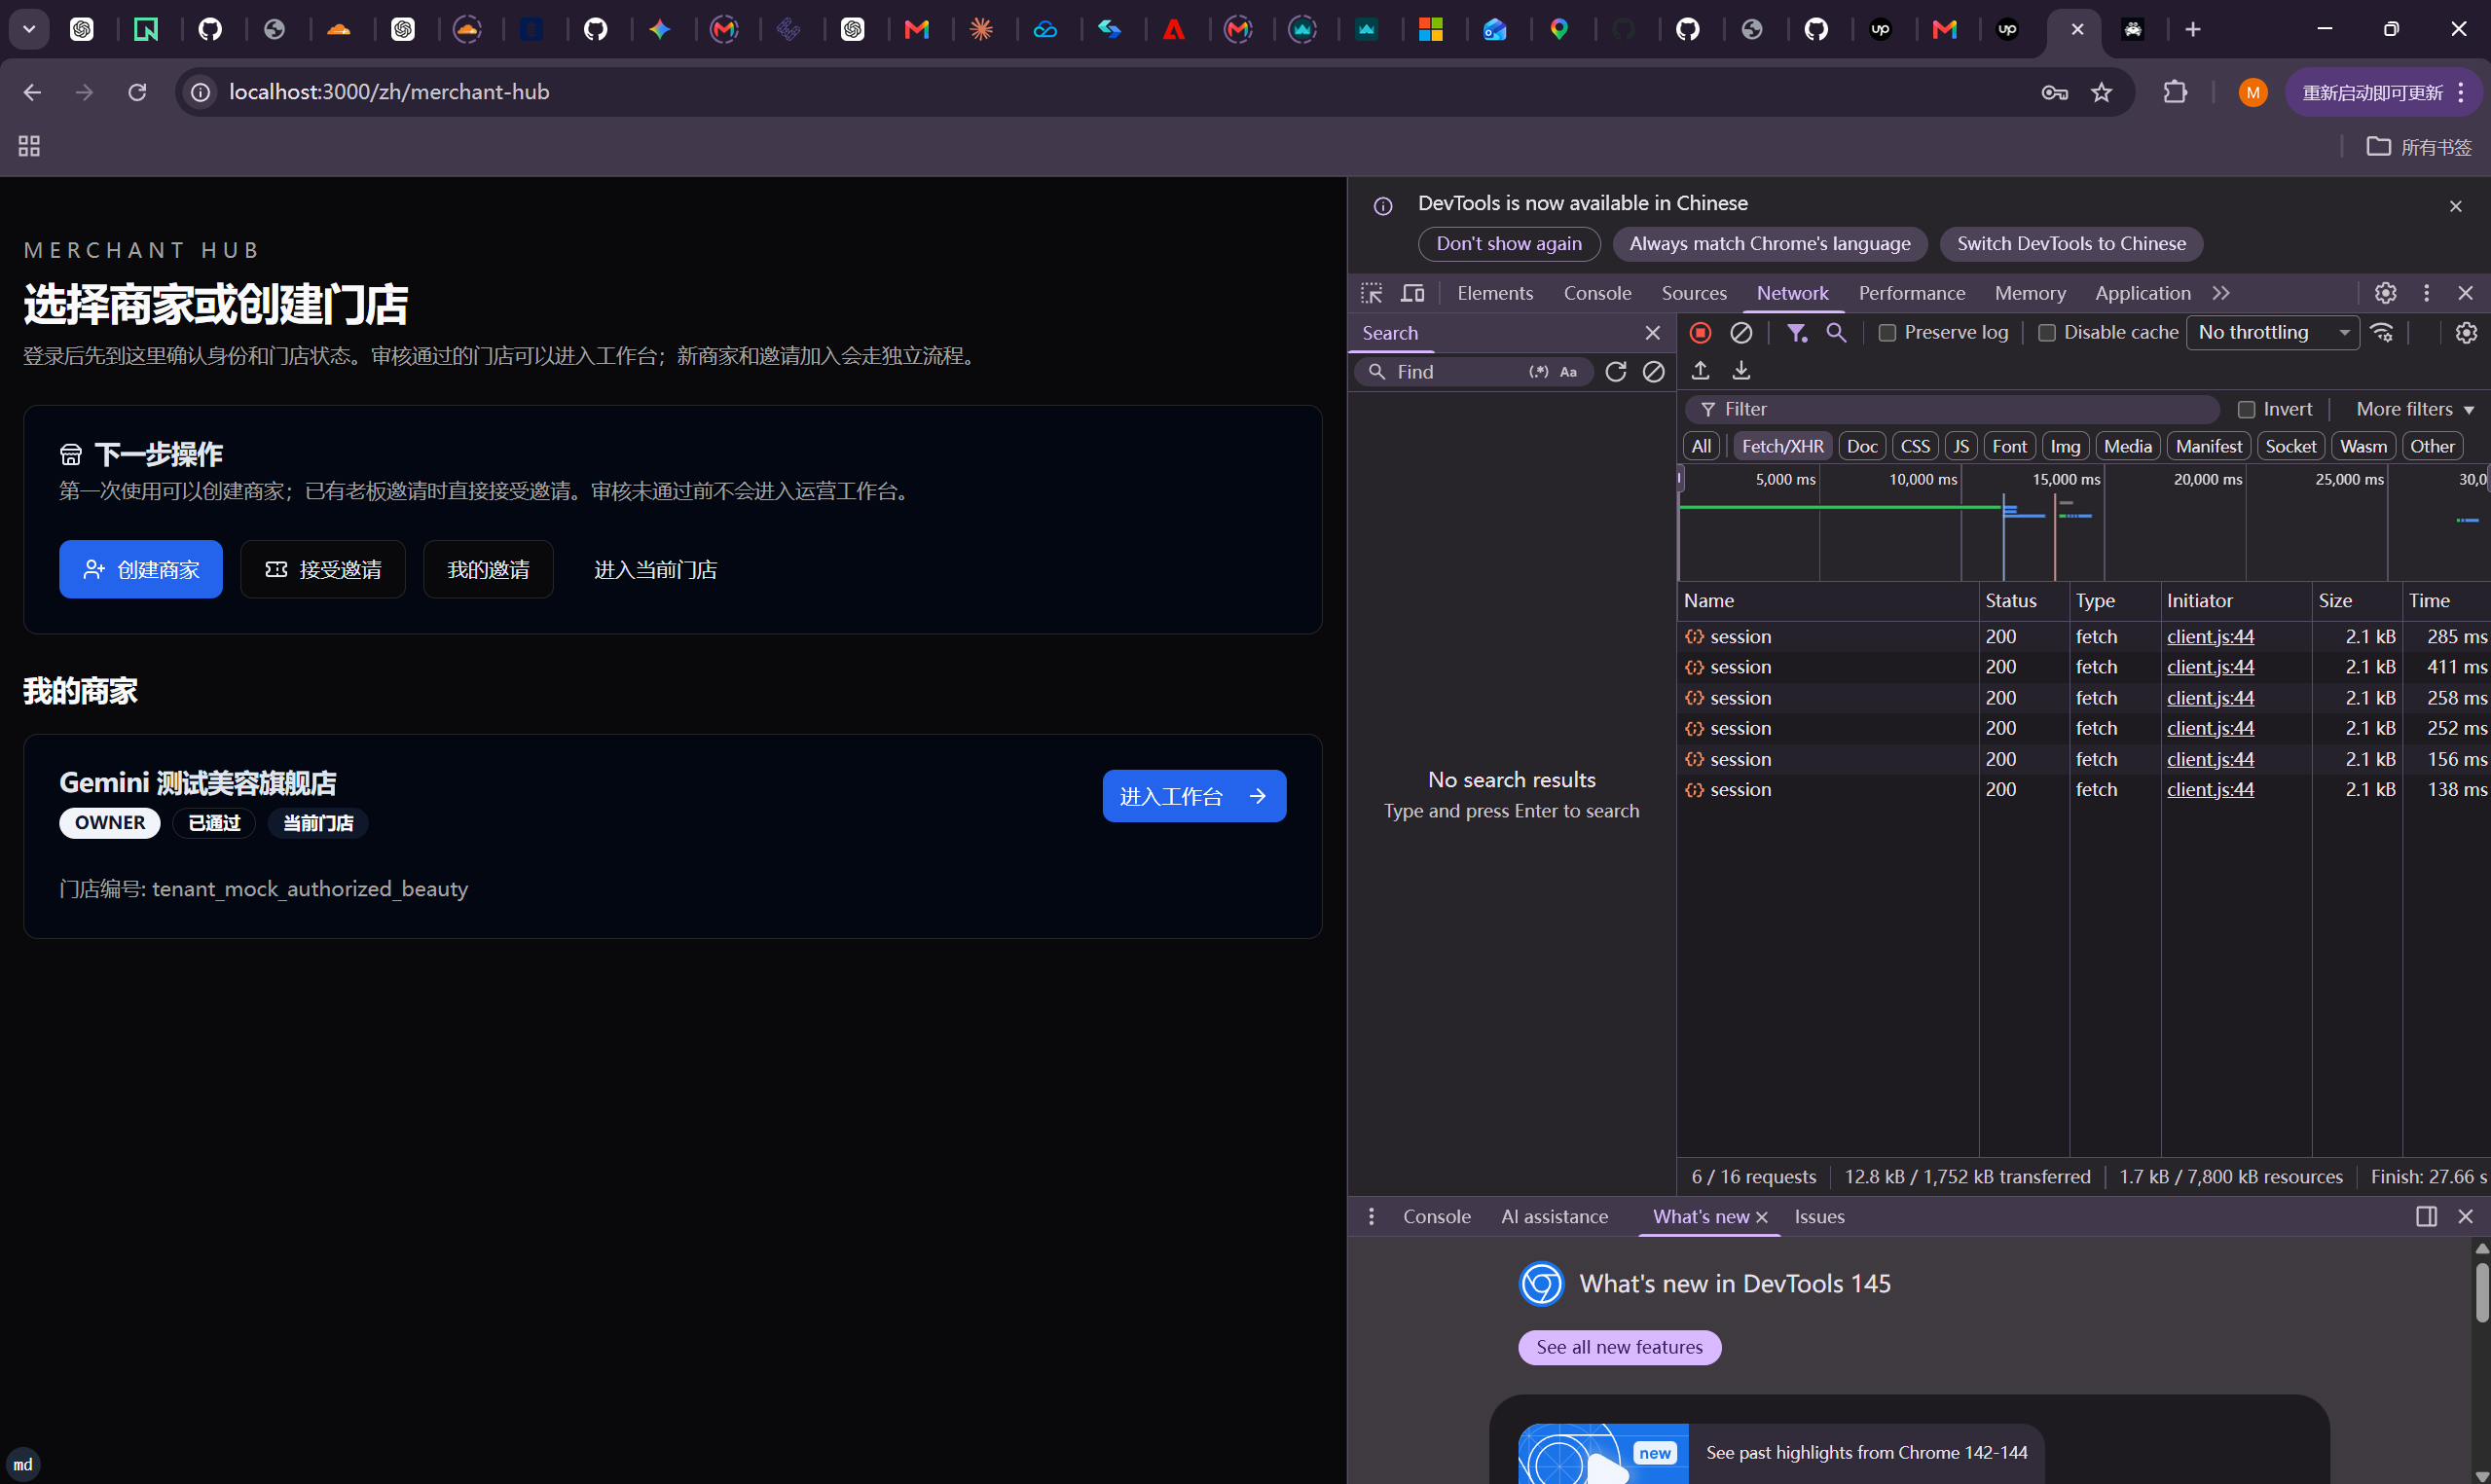Open DevTools settings gear

coord(2385,293)
